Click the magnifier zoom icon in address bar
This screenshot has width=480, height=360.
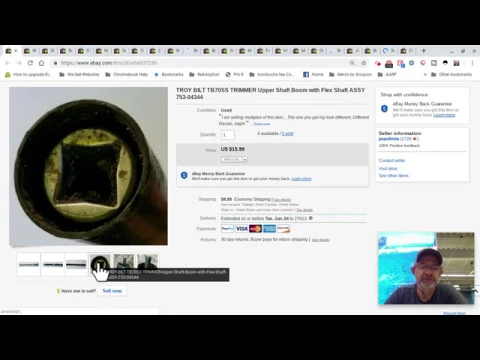pyautogui.click(x=352, y=63)
